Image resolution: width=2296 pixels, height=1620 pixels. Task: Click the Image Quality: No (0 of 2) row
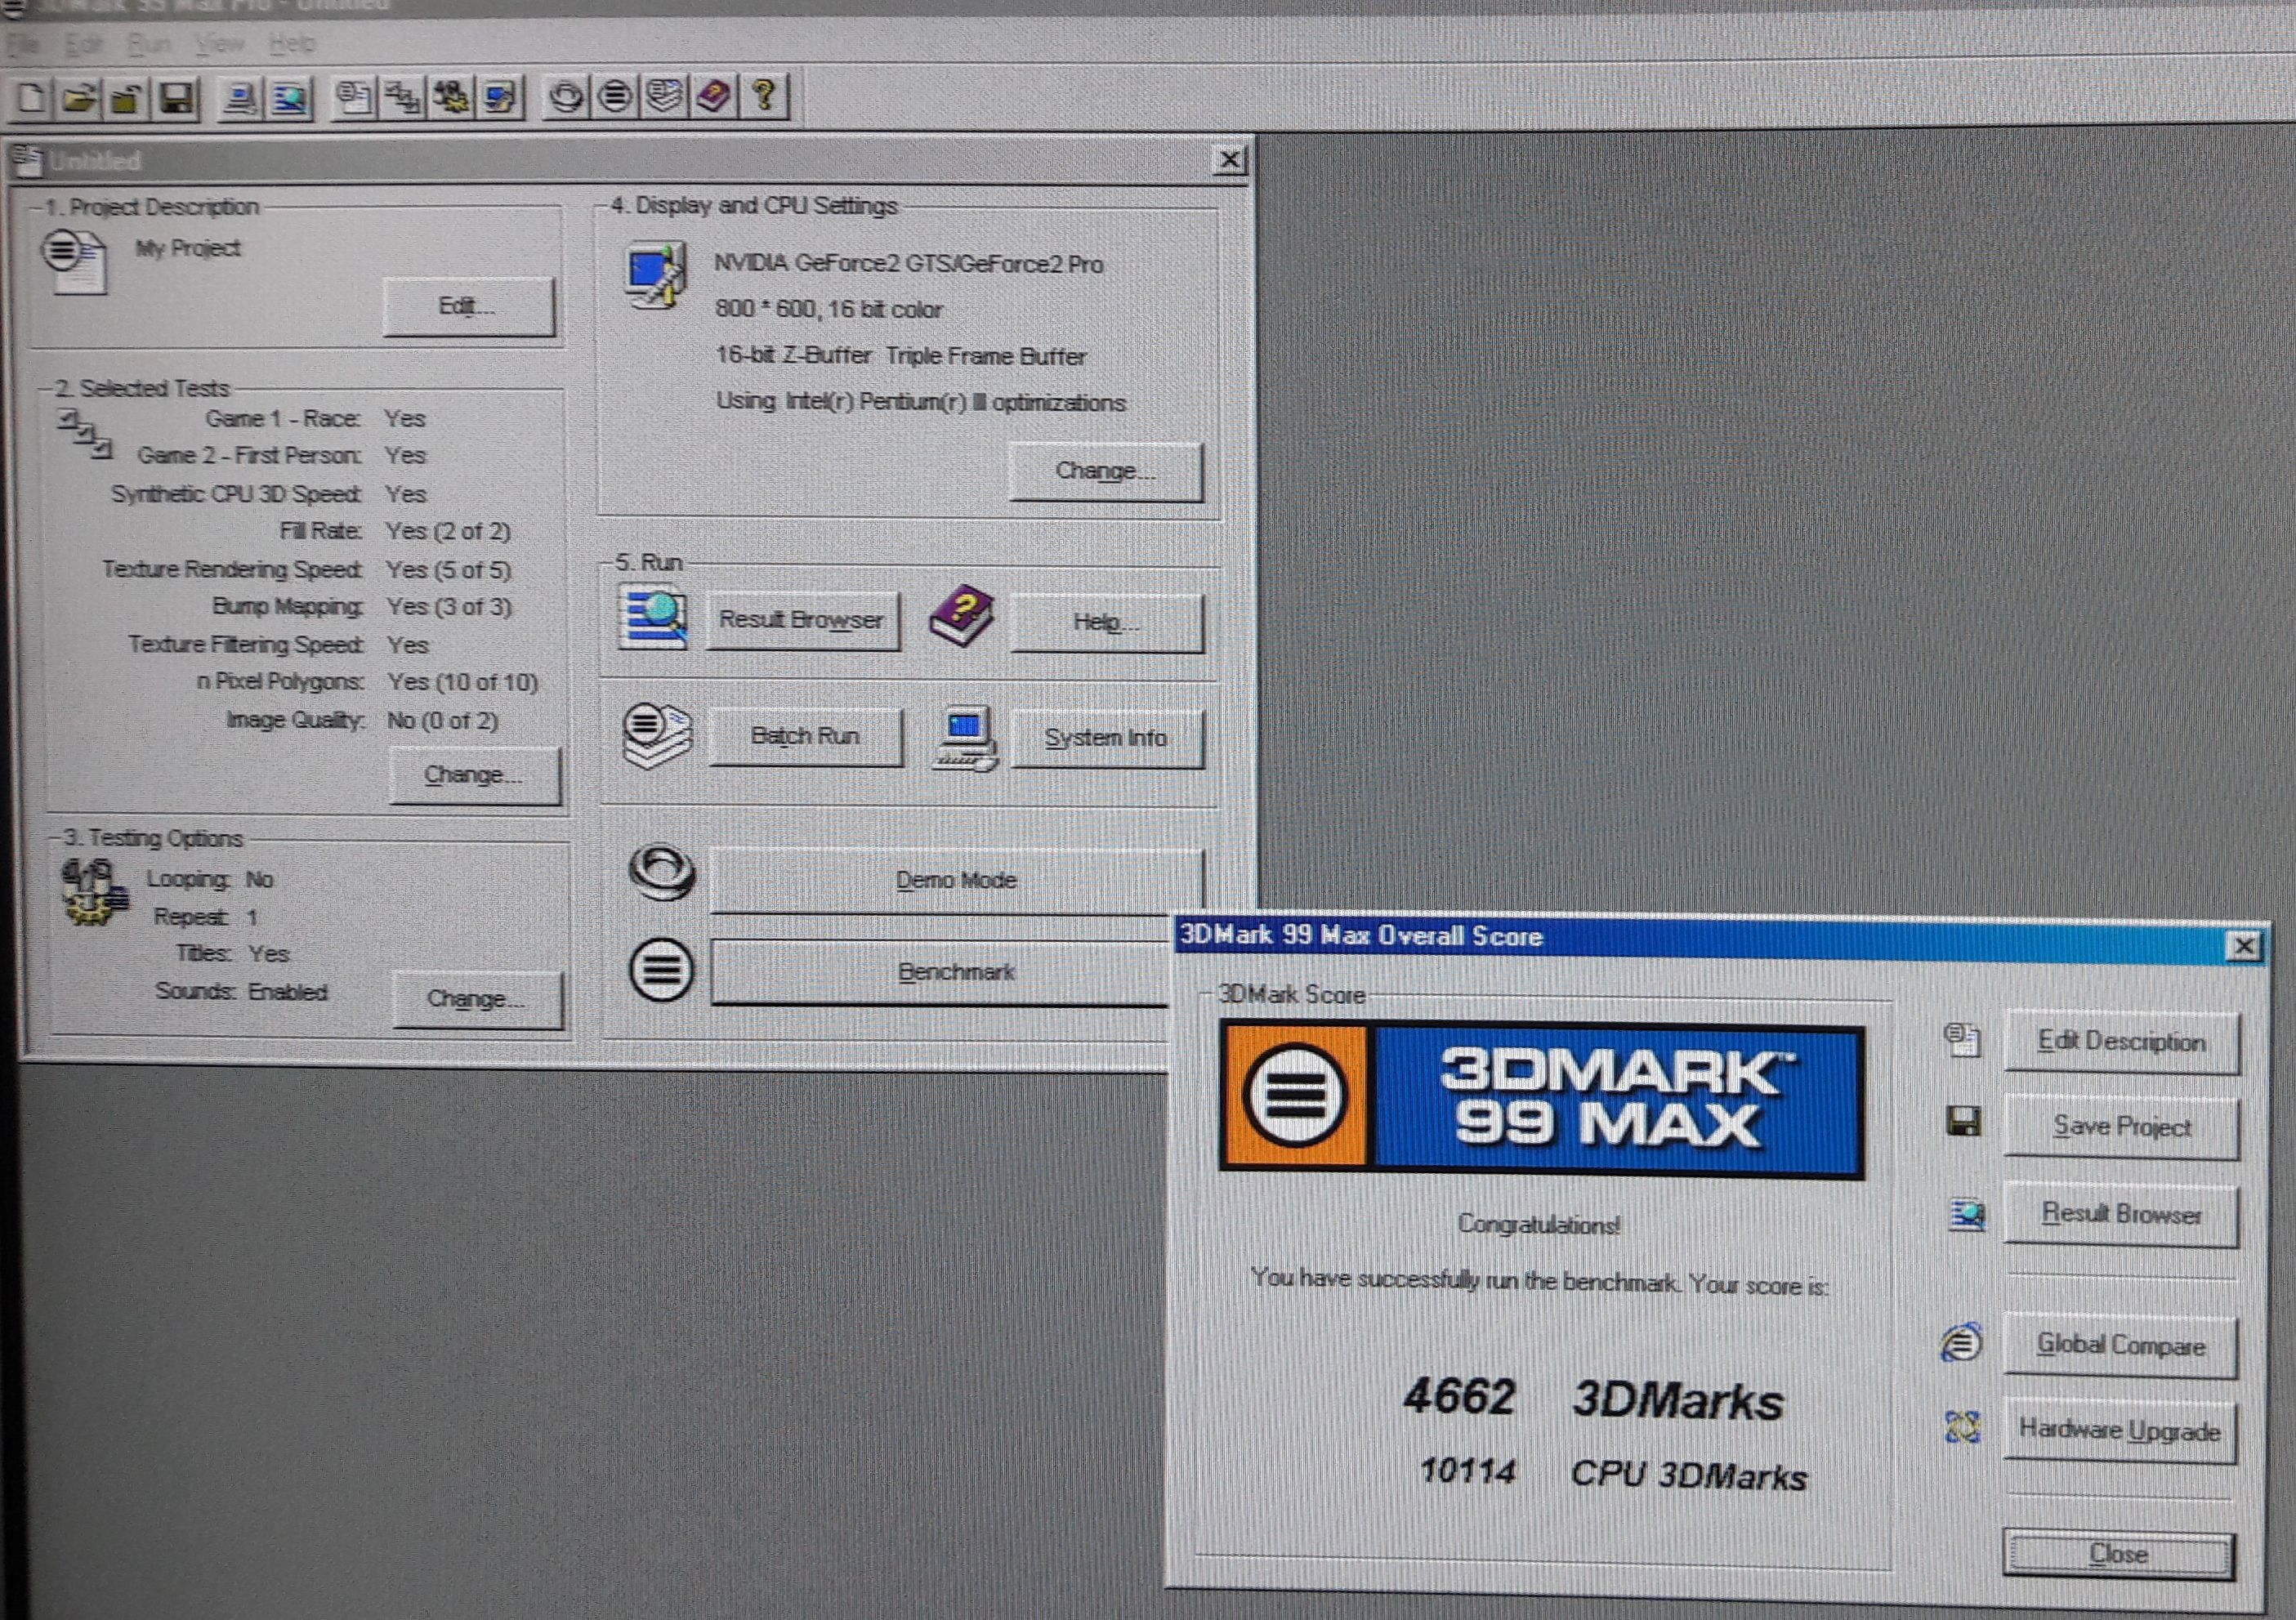362,720
